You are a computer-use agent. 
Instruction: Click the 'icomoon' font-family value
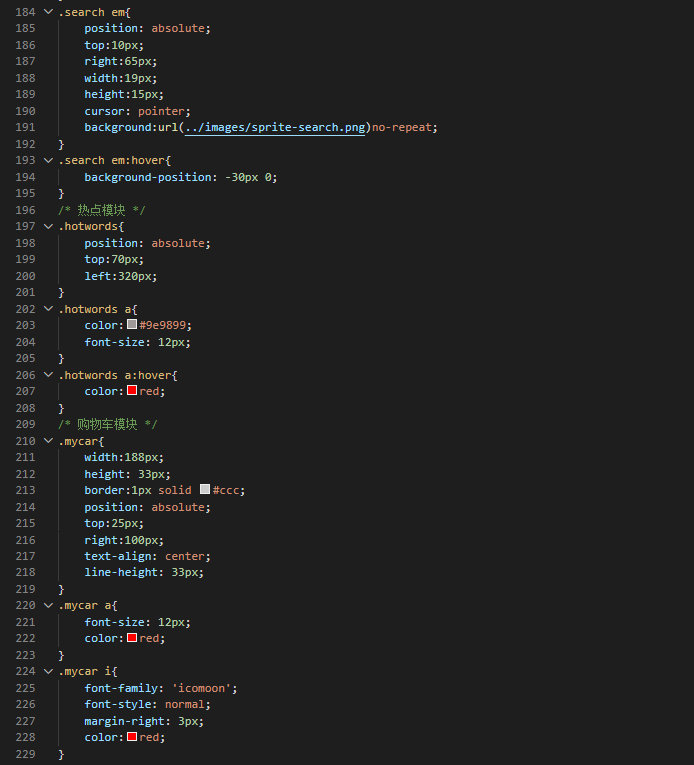[x=201, y=688]
